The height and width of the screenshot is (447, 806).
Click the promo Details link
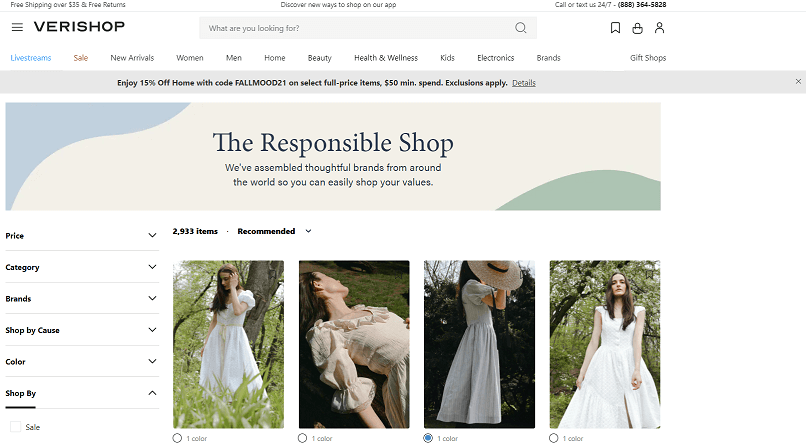(524, 83)
